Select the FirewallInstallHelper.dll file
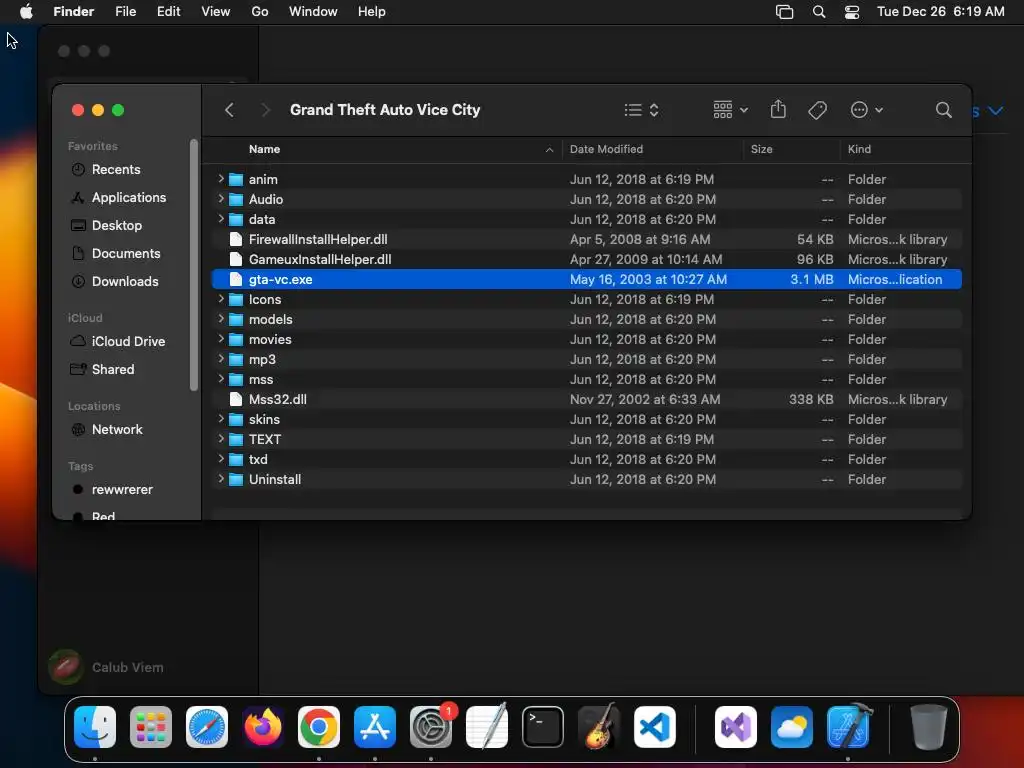 point(586,239)
